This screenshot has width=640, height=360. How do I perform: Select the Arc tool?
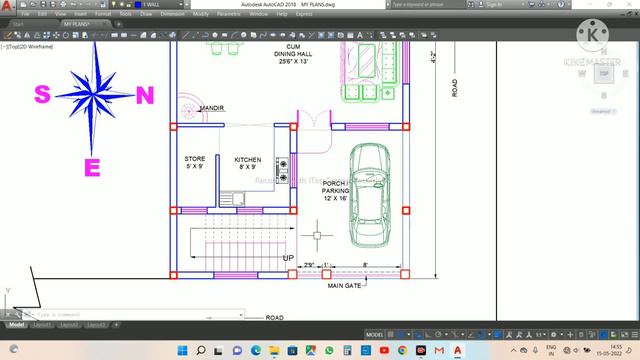pyautogui.click(x=234, y=36)
